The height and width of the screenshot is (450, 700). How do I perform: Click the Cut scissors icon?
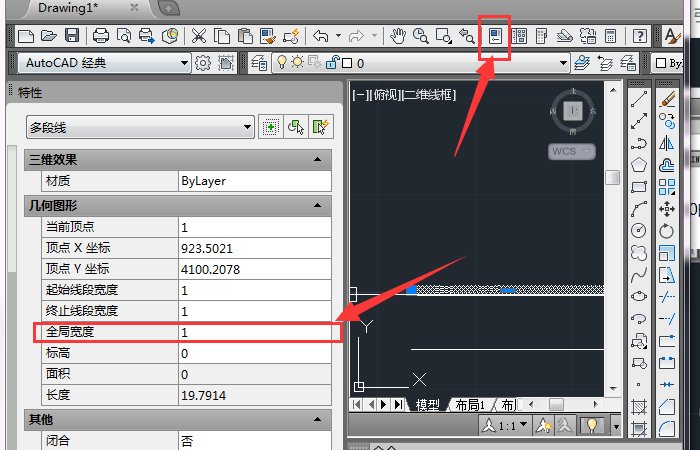[198, 36]
